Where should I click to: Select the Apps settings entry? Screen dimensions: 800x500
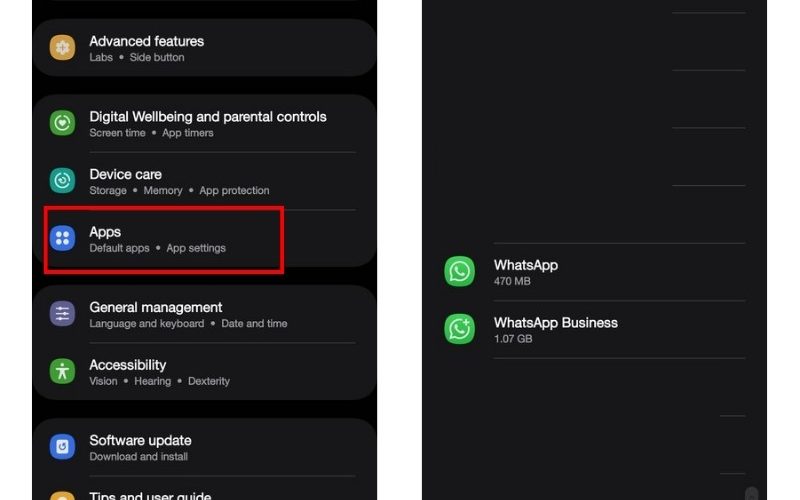[204, 239]
